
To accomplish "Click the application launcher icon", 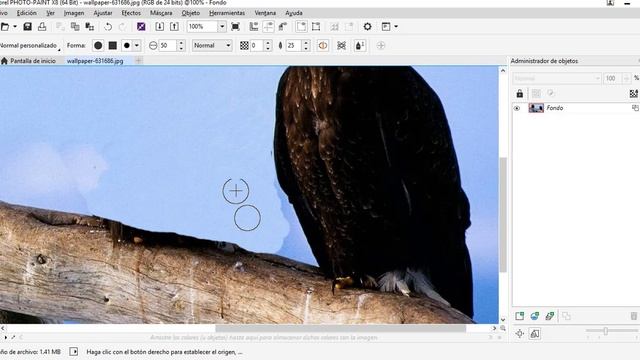I will pos(386,27).
